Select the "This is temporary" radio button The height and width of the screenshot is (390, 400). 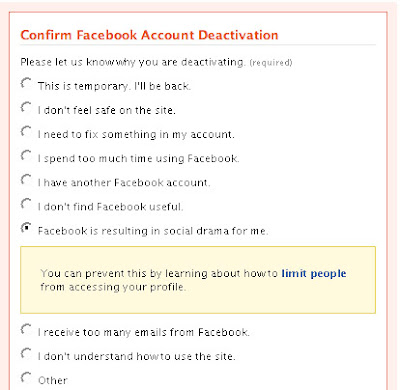pos(26,83)
